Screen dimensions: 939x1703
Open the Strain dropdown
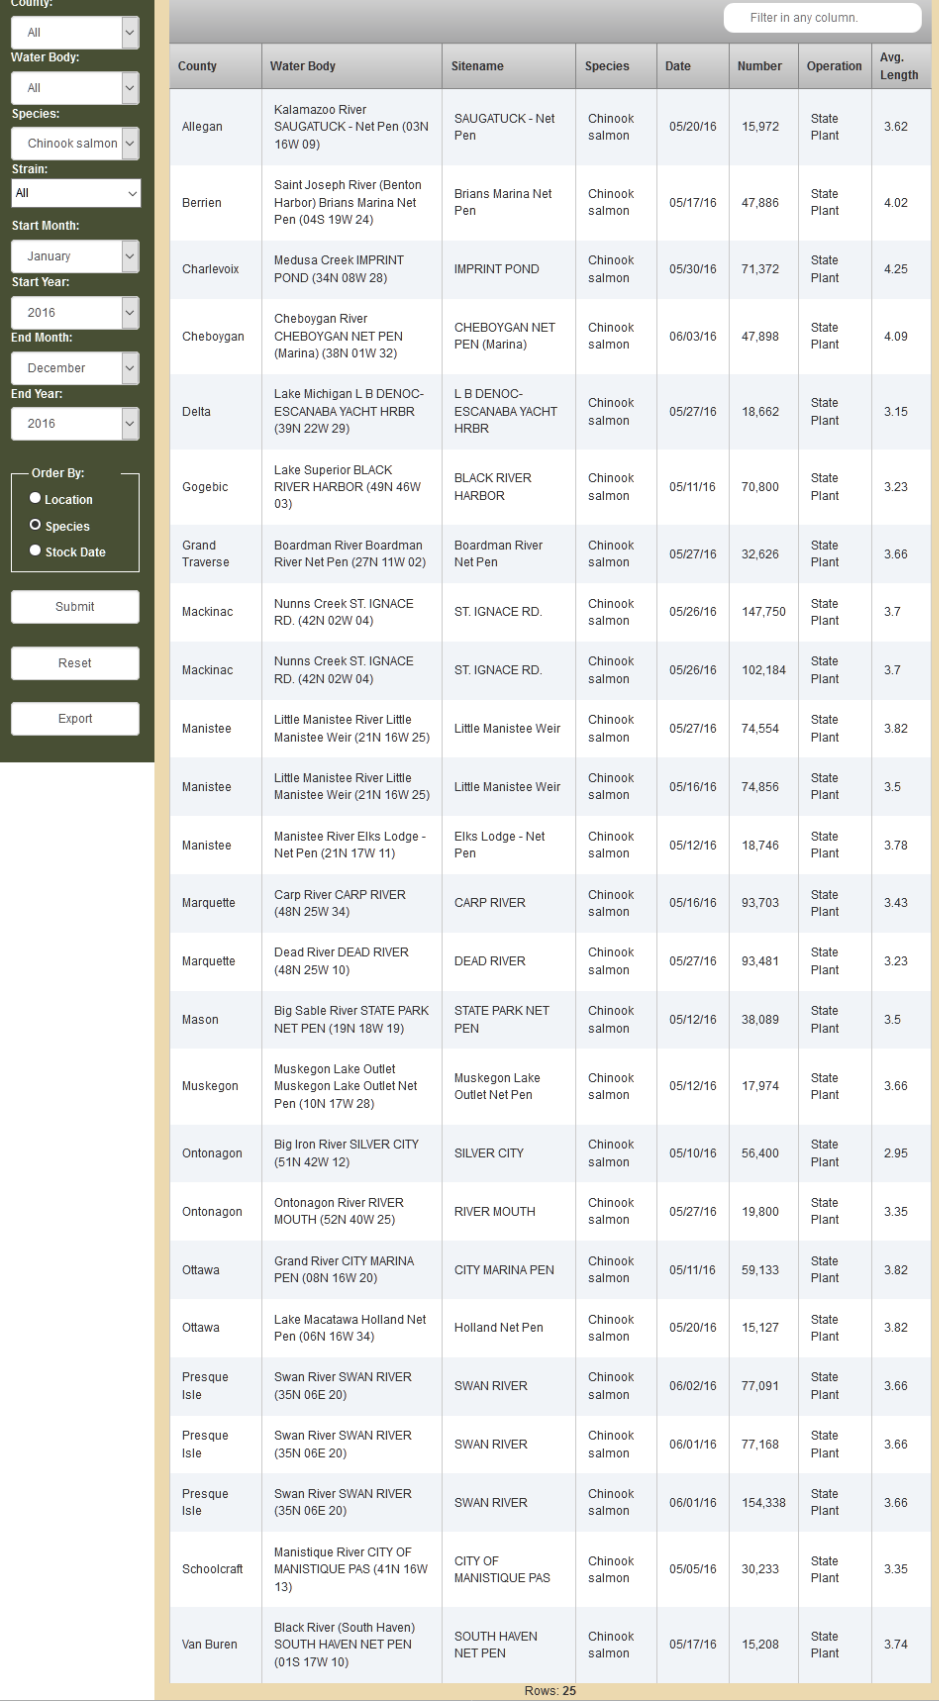(x=75, y=193)
